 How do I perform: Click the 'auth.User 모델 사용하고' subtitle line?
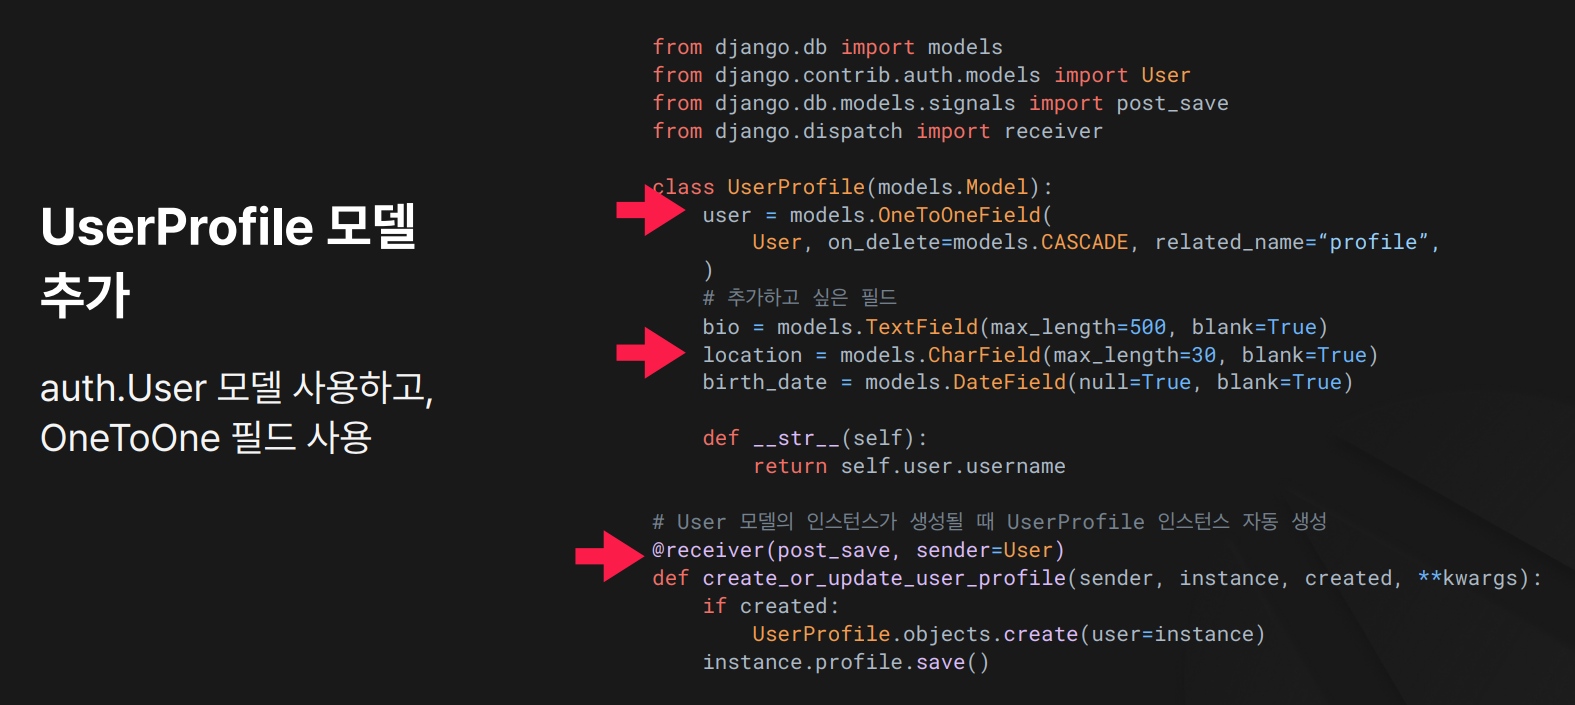236,388
